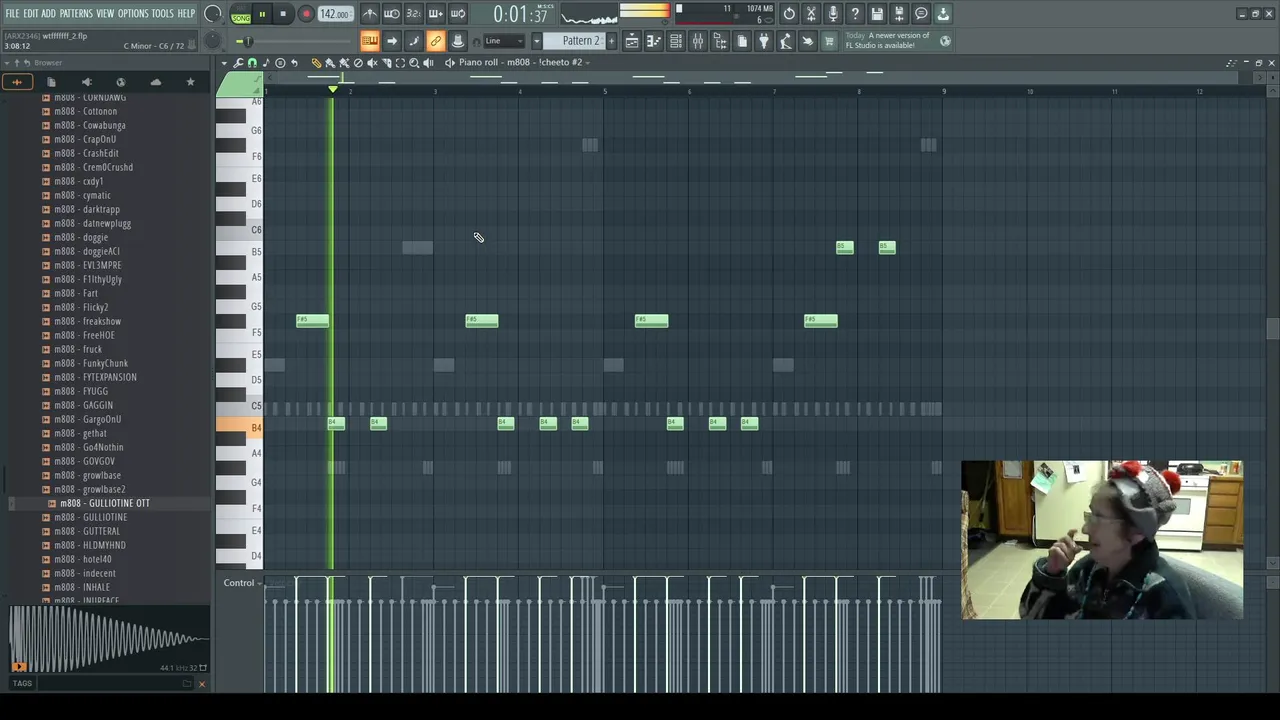Select the draw pencil tool
1280x720 pixels.
click(316, 63)
